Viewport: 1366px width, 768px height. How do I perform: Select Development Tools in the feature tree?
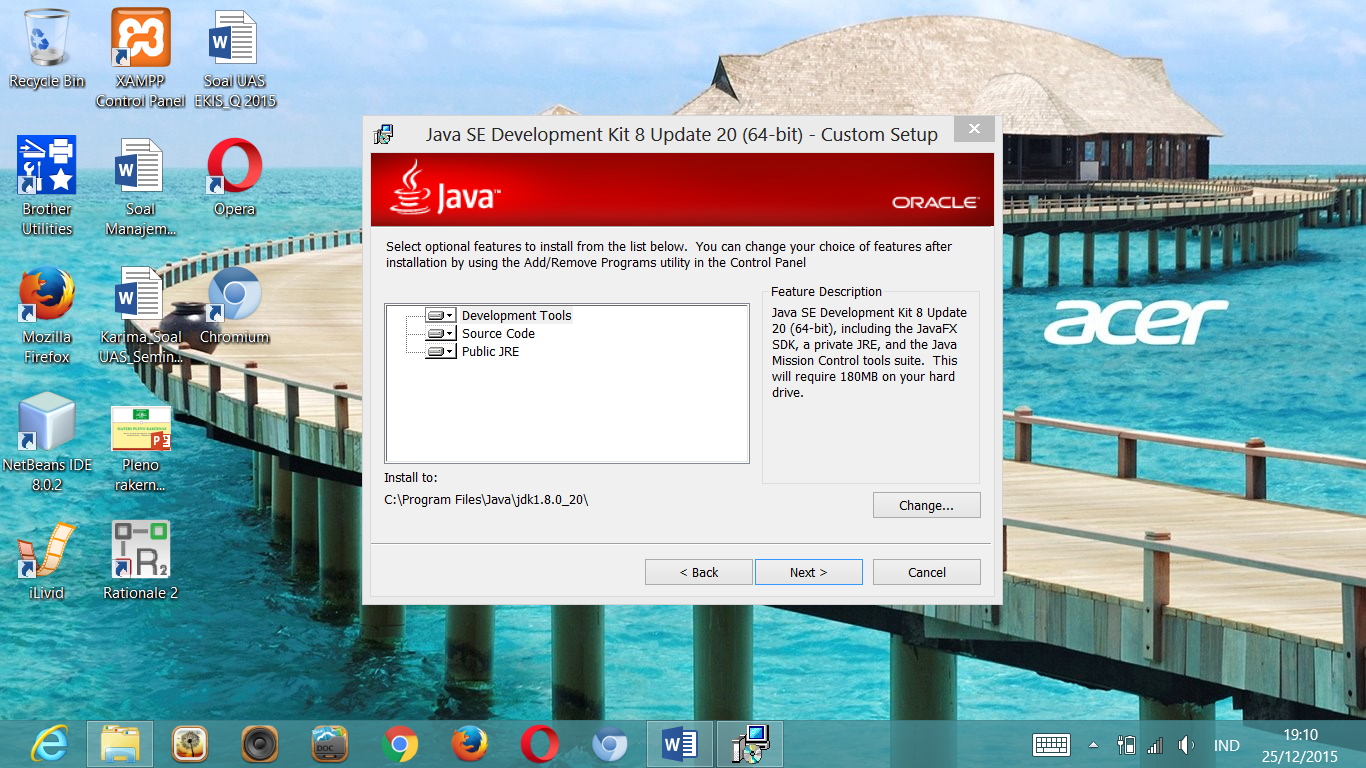coord(516,316)
